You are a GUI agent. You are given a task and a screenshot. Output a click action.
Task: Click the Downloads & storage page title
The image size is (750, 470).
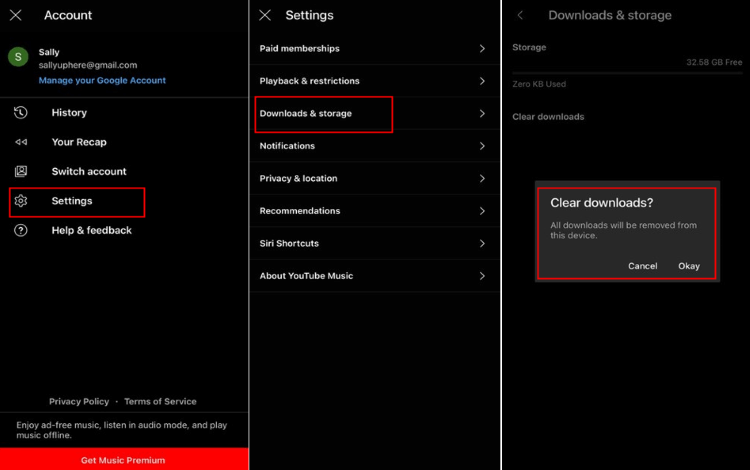(x=610, y=15)
